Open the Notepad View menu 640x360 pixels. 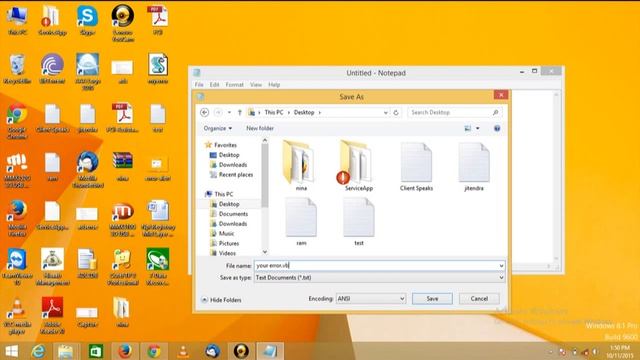click(256, 84)
